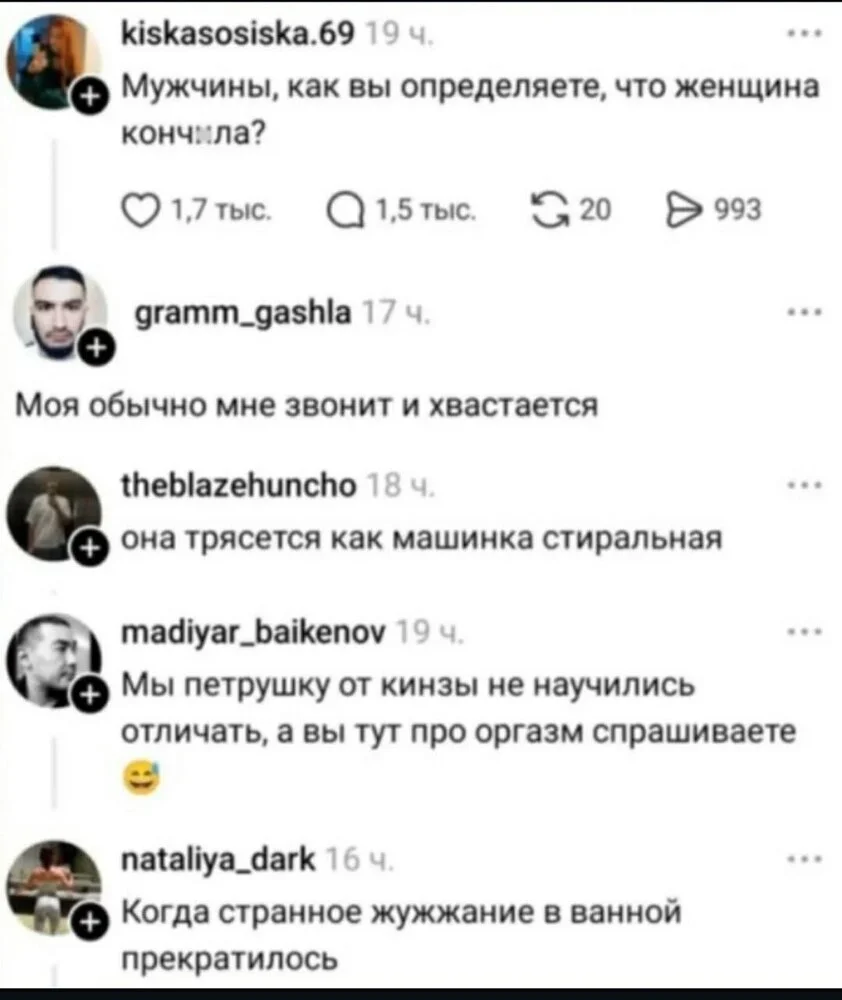This screenshot has width=842, height=1000.
Task: View the nataliya_dark profile picture
Action: (54, 887)
